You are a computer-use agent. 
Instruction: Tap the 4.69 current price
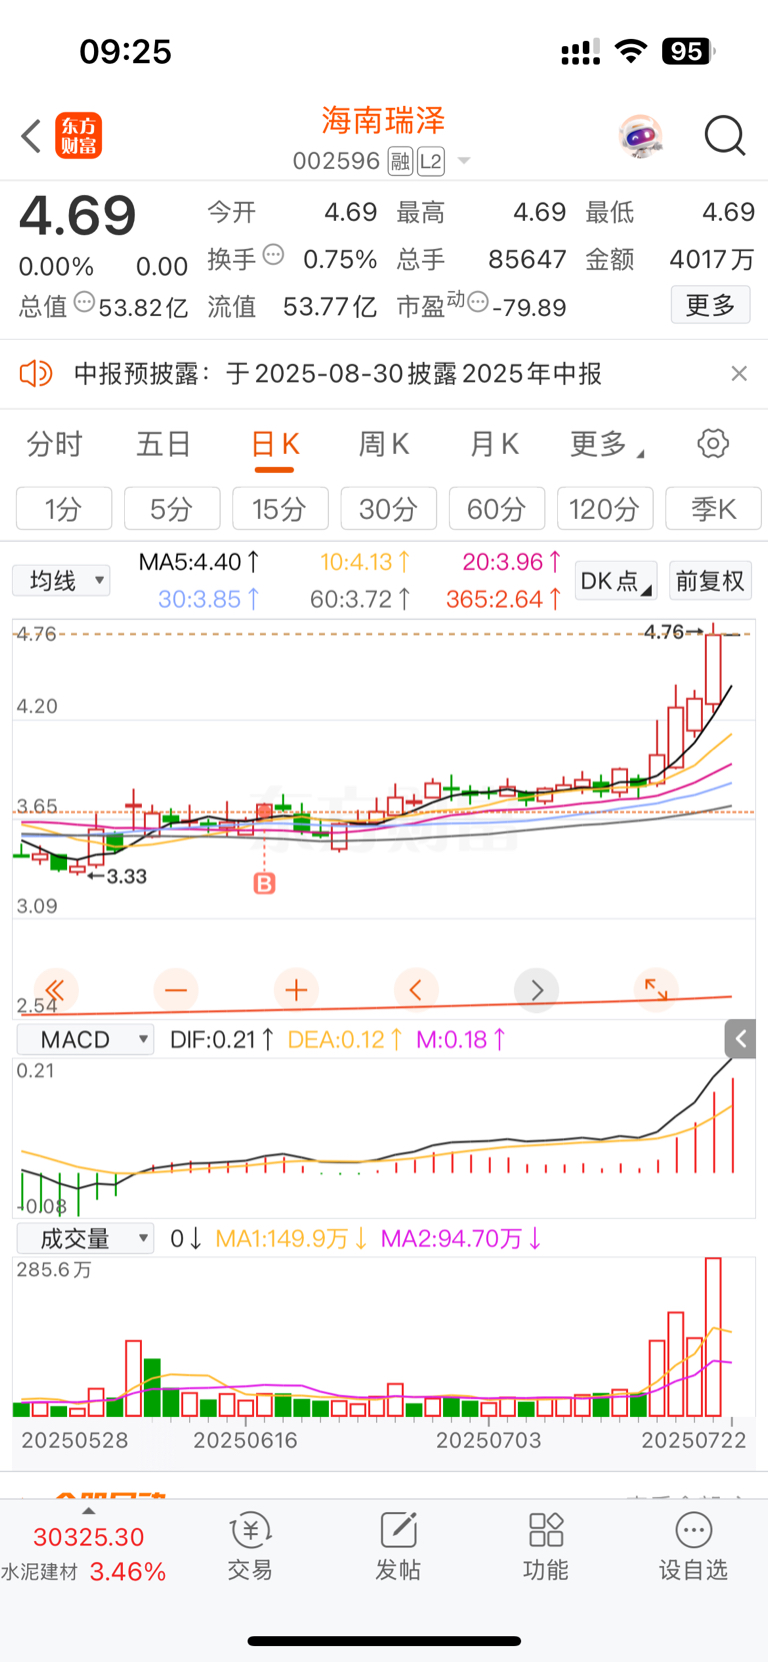[x=78, y=216]
